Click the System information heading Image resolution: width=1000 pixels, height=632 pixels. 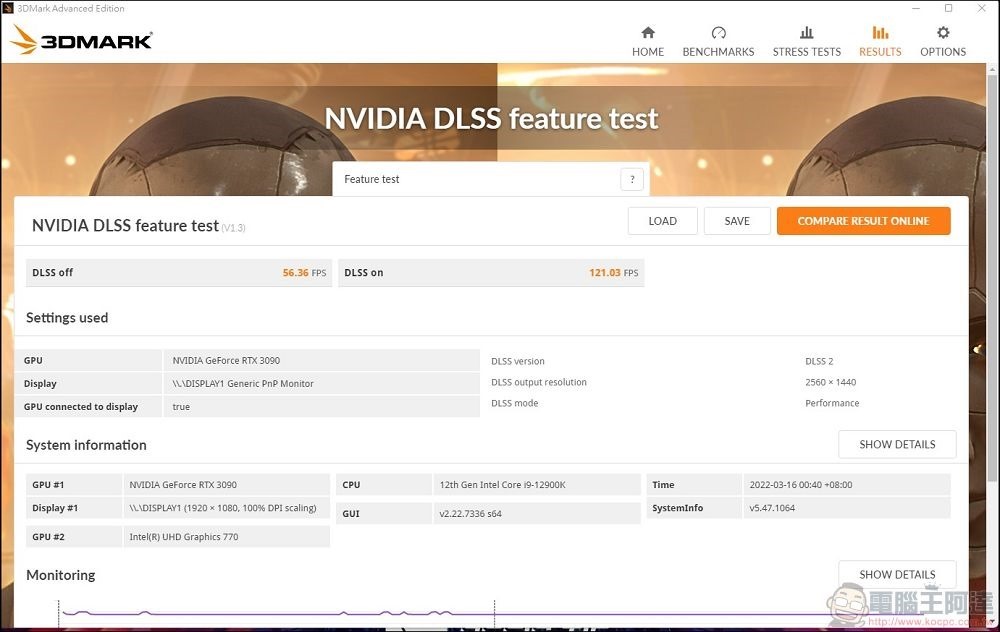[x=86, y=445]
